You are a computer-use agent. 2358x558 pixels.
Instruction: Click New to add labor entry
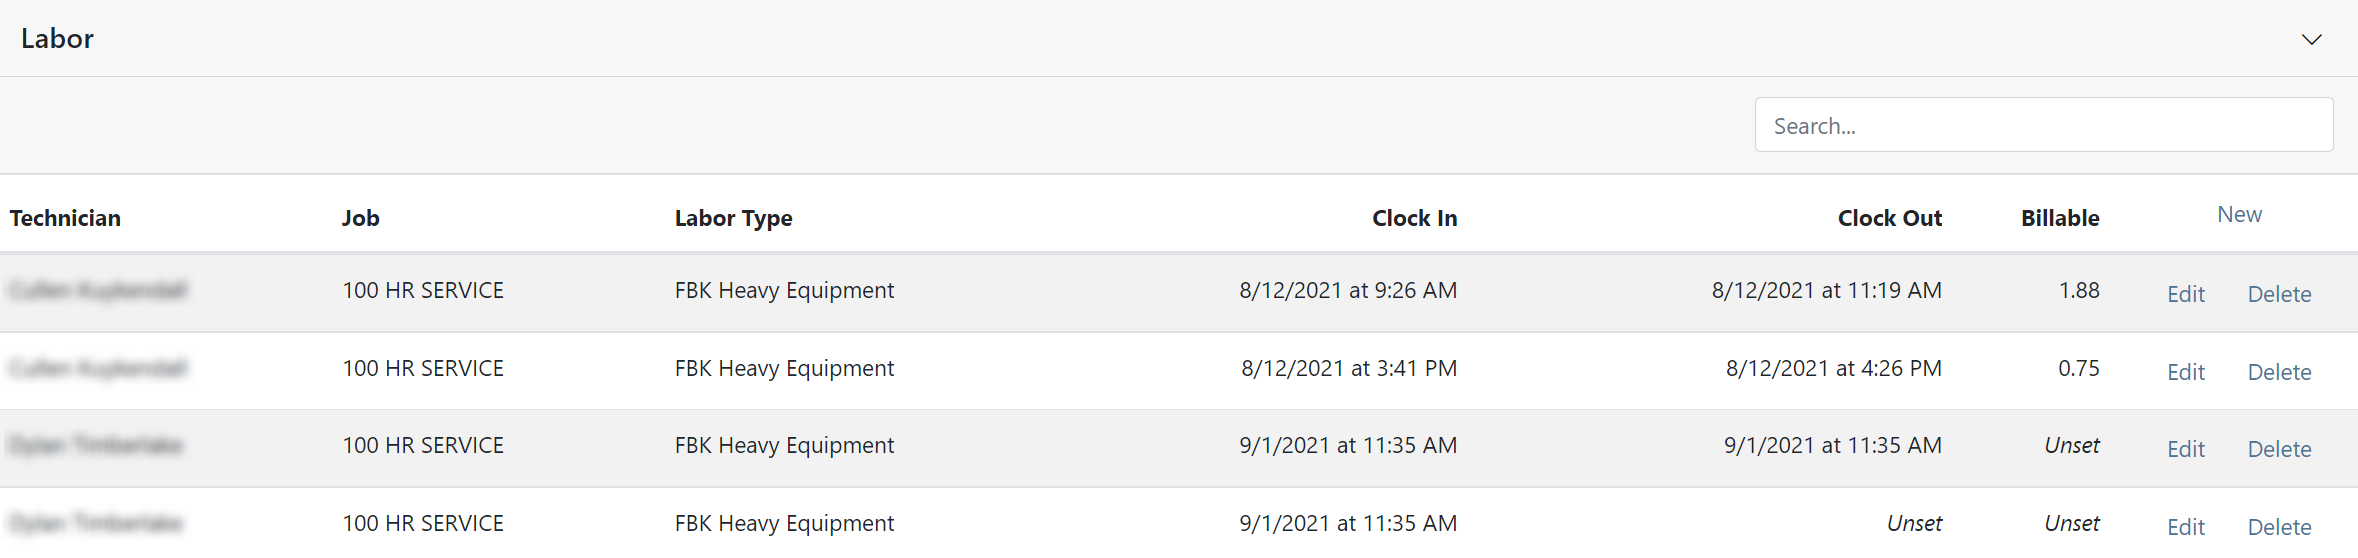(x=2239, y=215)
